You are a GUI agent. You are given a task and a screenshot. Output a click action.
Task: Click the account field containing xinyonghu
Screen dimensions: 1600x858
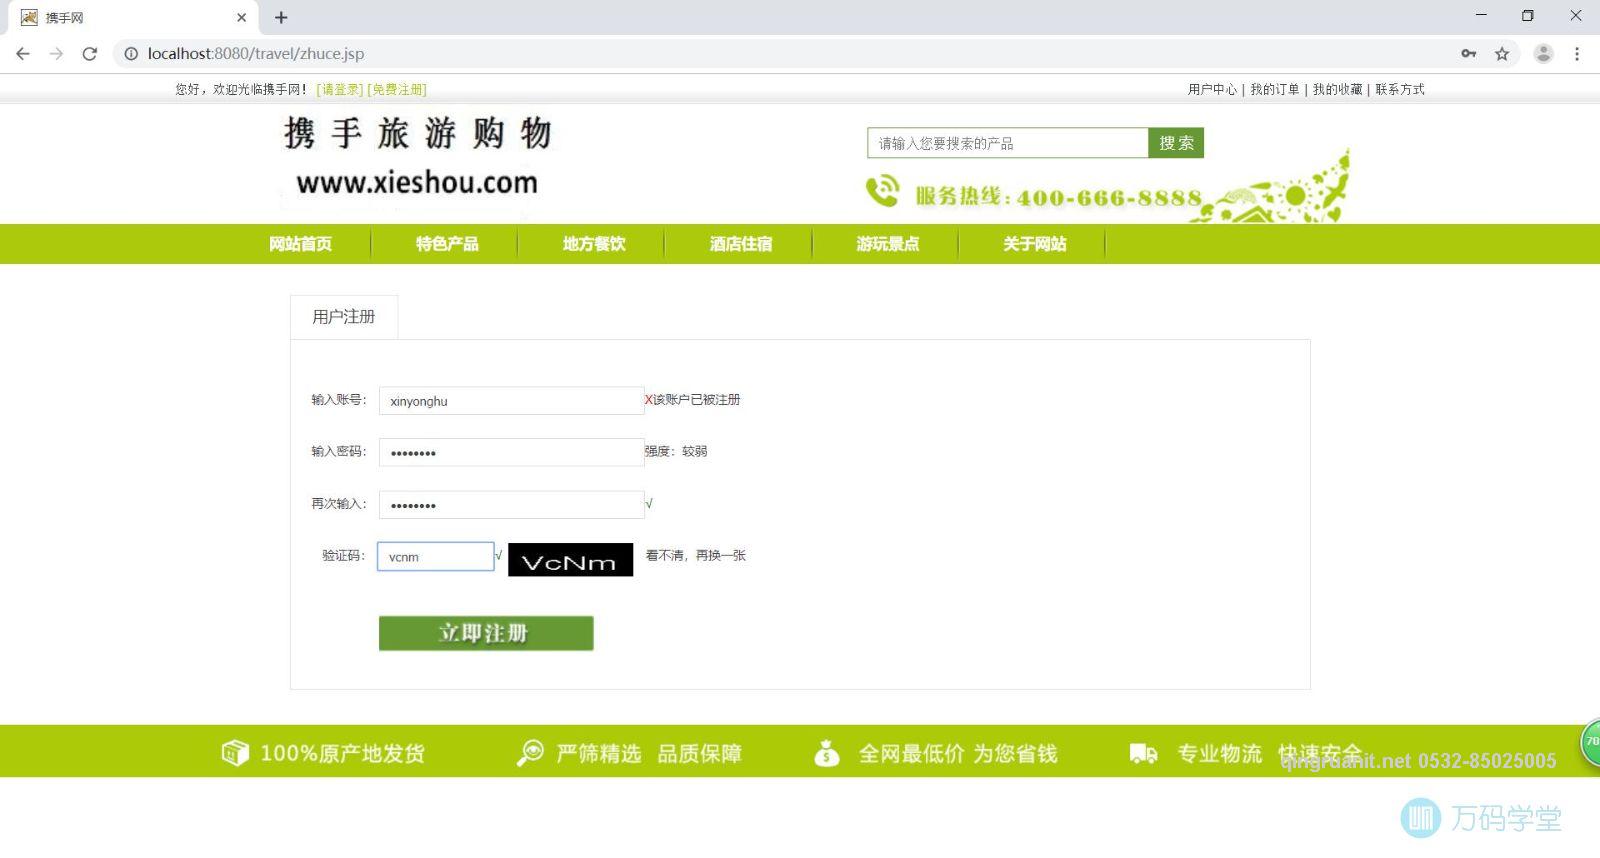[511, 401]
